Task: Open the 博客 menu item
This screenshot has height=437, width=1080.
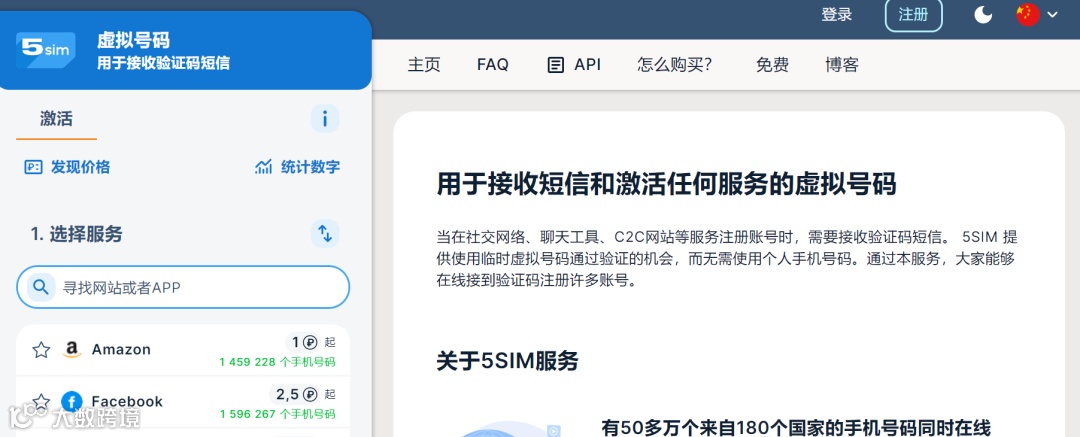Action: point(842,65)
